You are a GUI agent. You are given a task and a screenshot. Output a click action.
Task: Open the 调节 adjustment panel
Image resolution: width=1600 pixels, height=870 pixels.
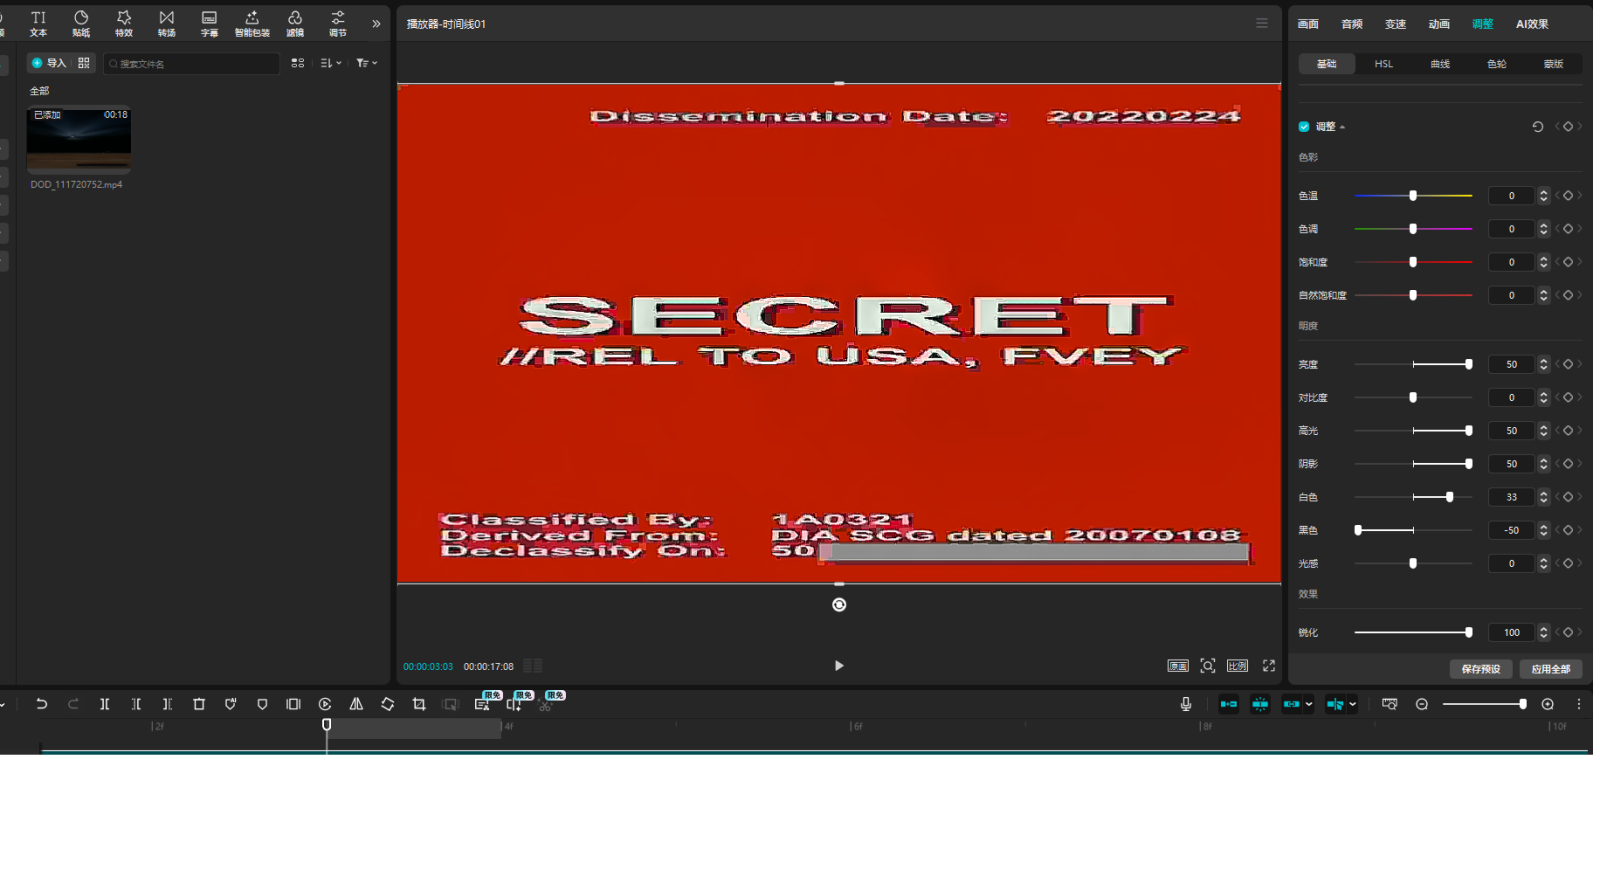tap(338, 23)
